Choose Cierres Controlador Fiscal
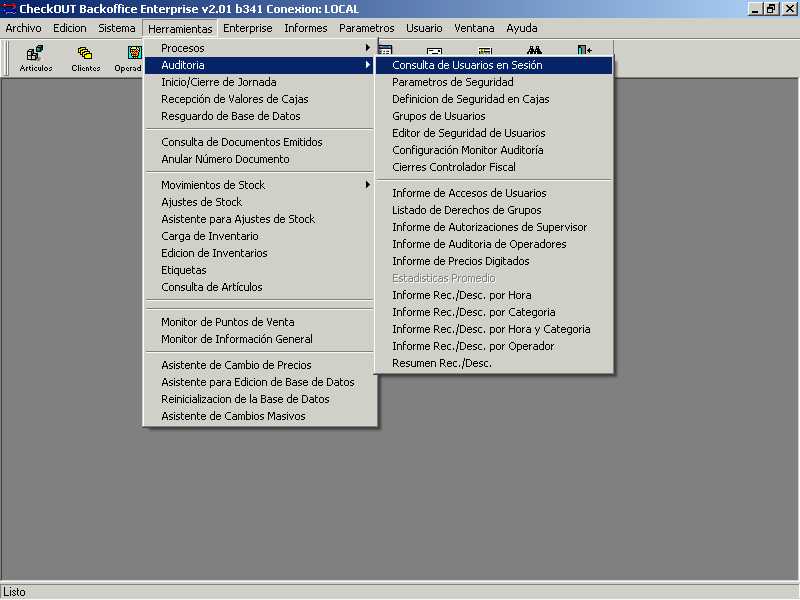The image size is (800, 600). click(x=494, y=167)
